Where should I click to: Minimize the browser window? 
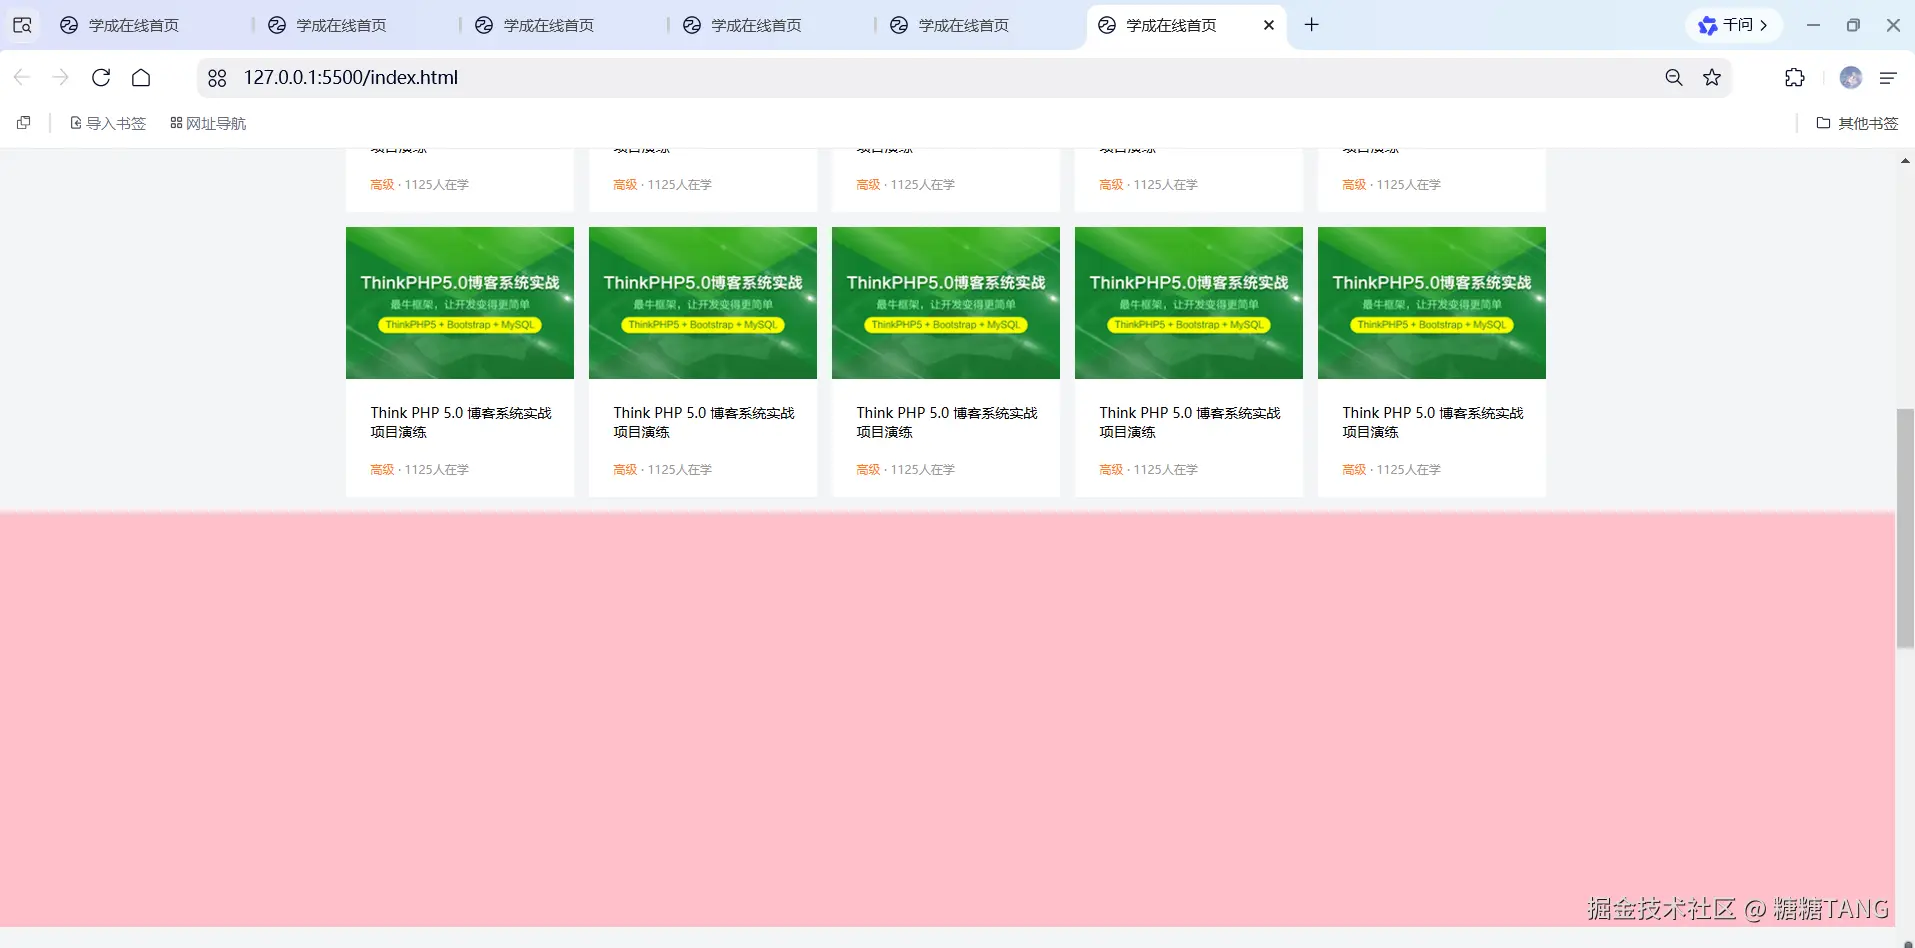(1813, 25)
